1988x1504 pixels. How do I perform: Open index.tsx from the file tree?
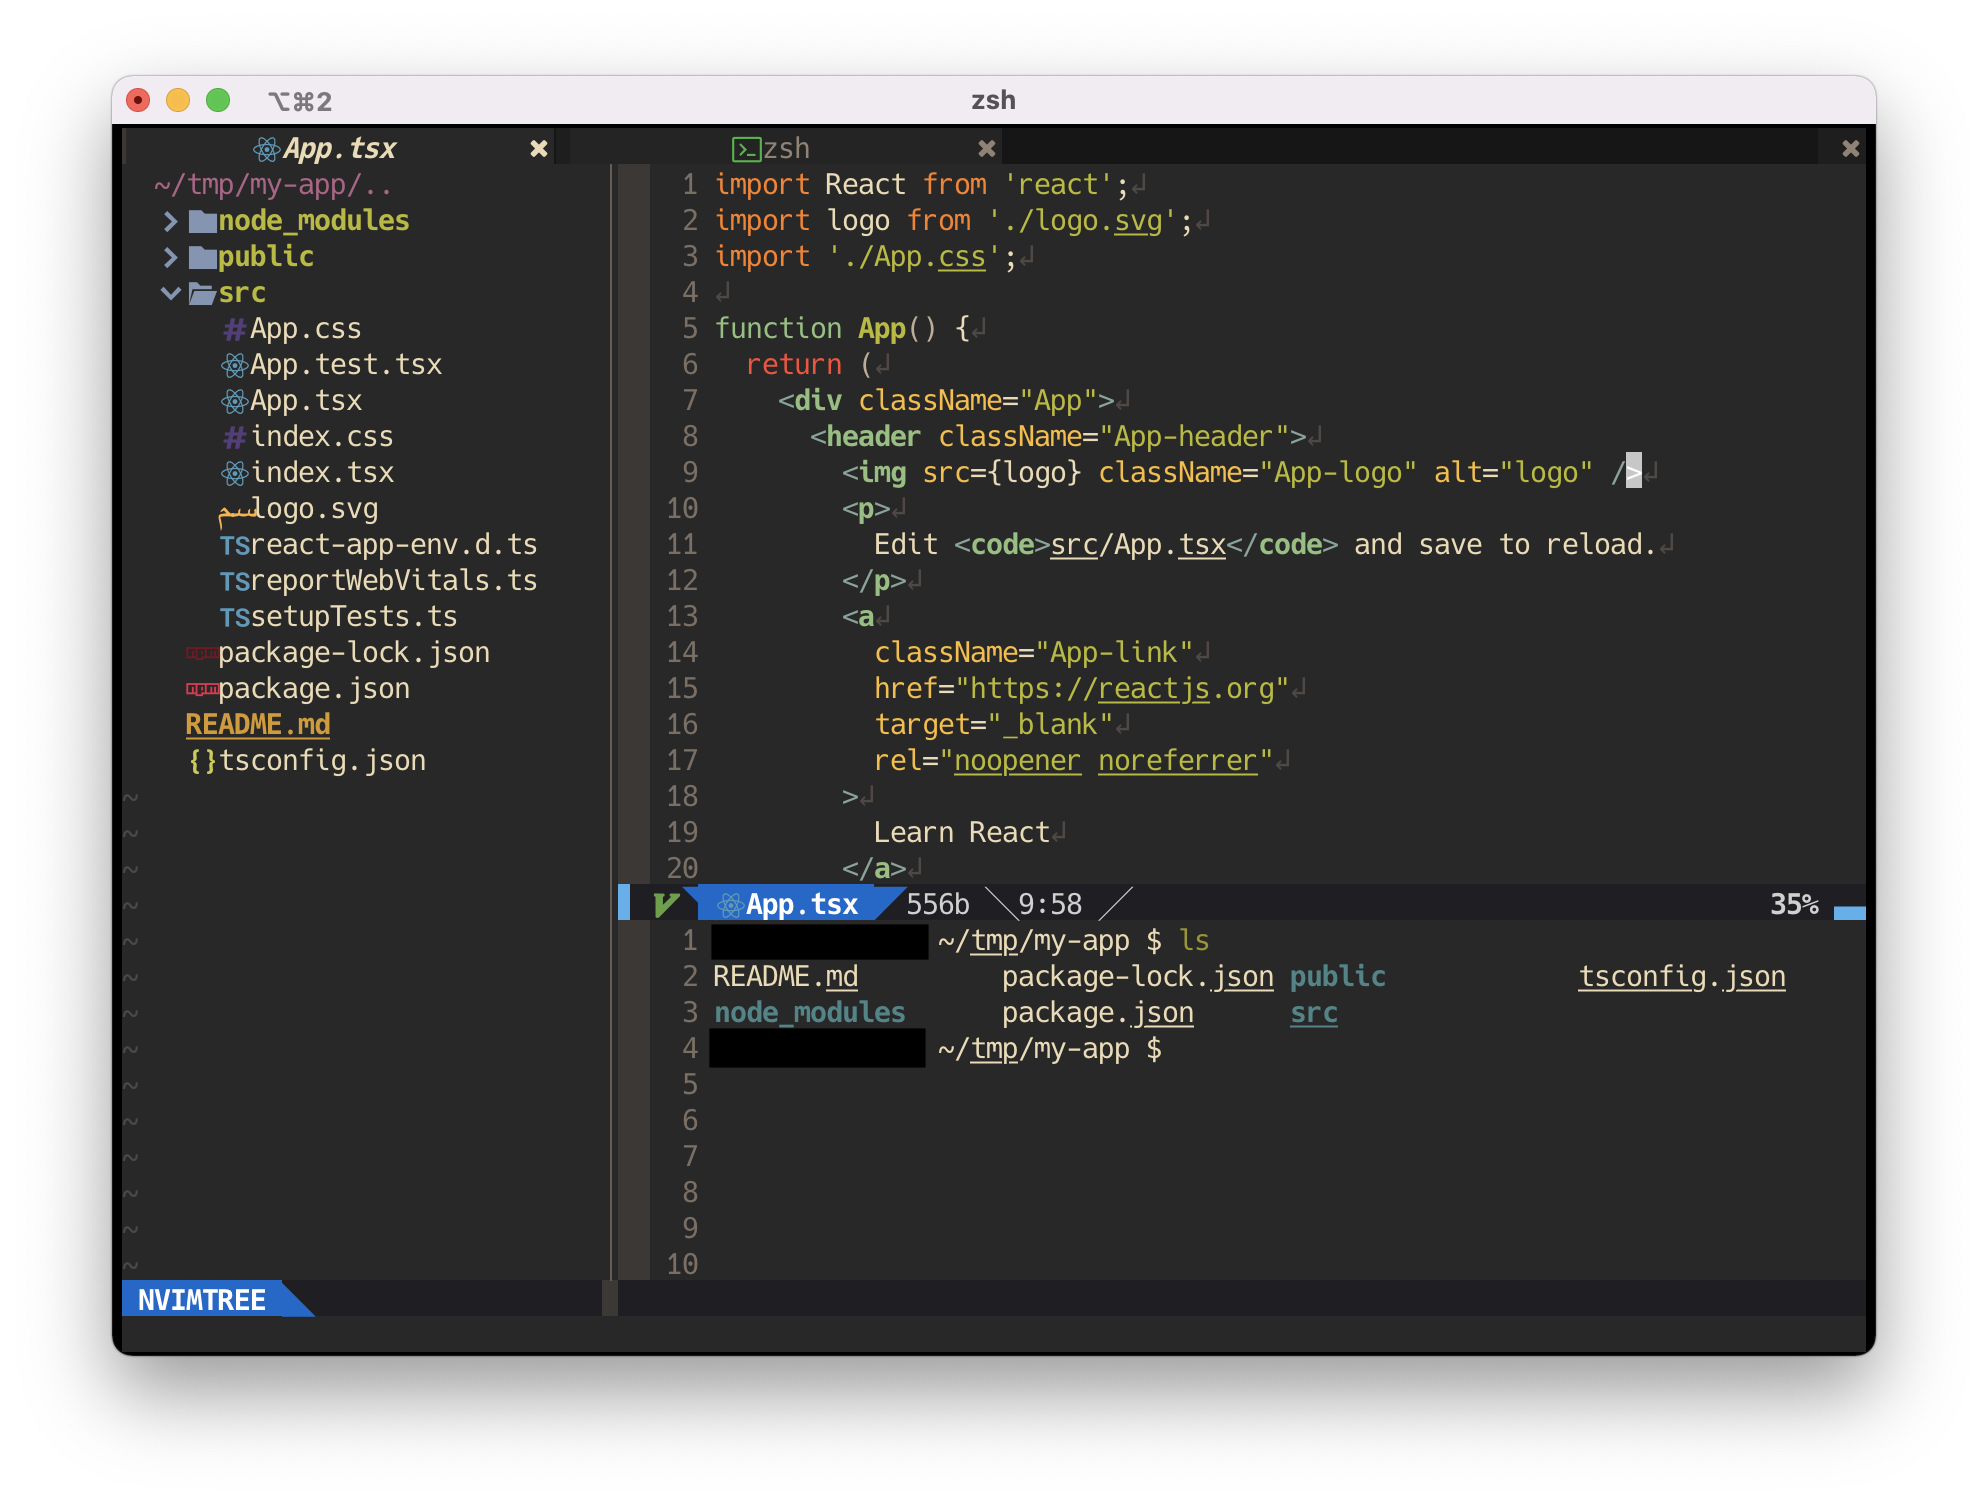pyautogui.click(x=321, y=473)
